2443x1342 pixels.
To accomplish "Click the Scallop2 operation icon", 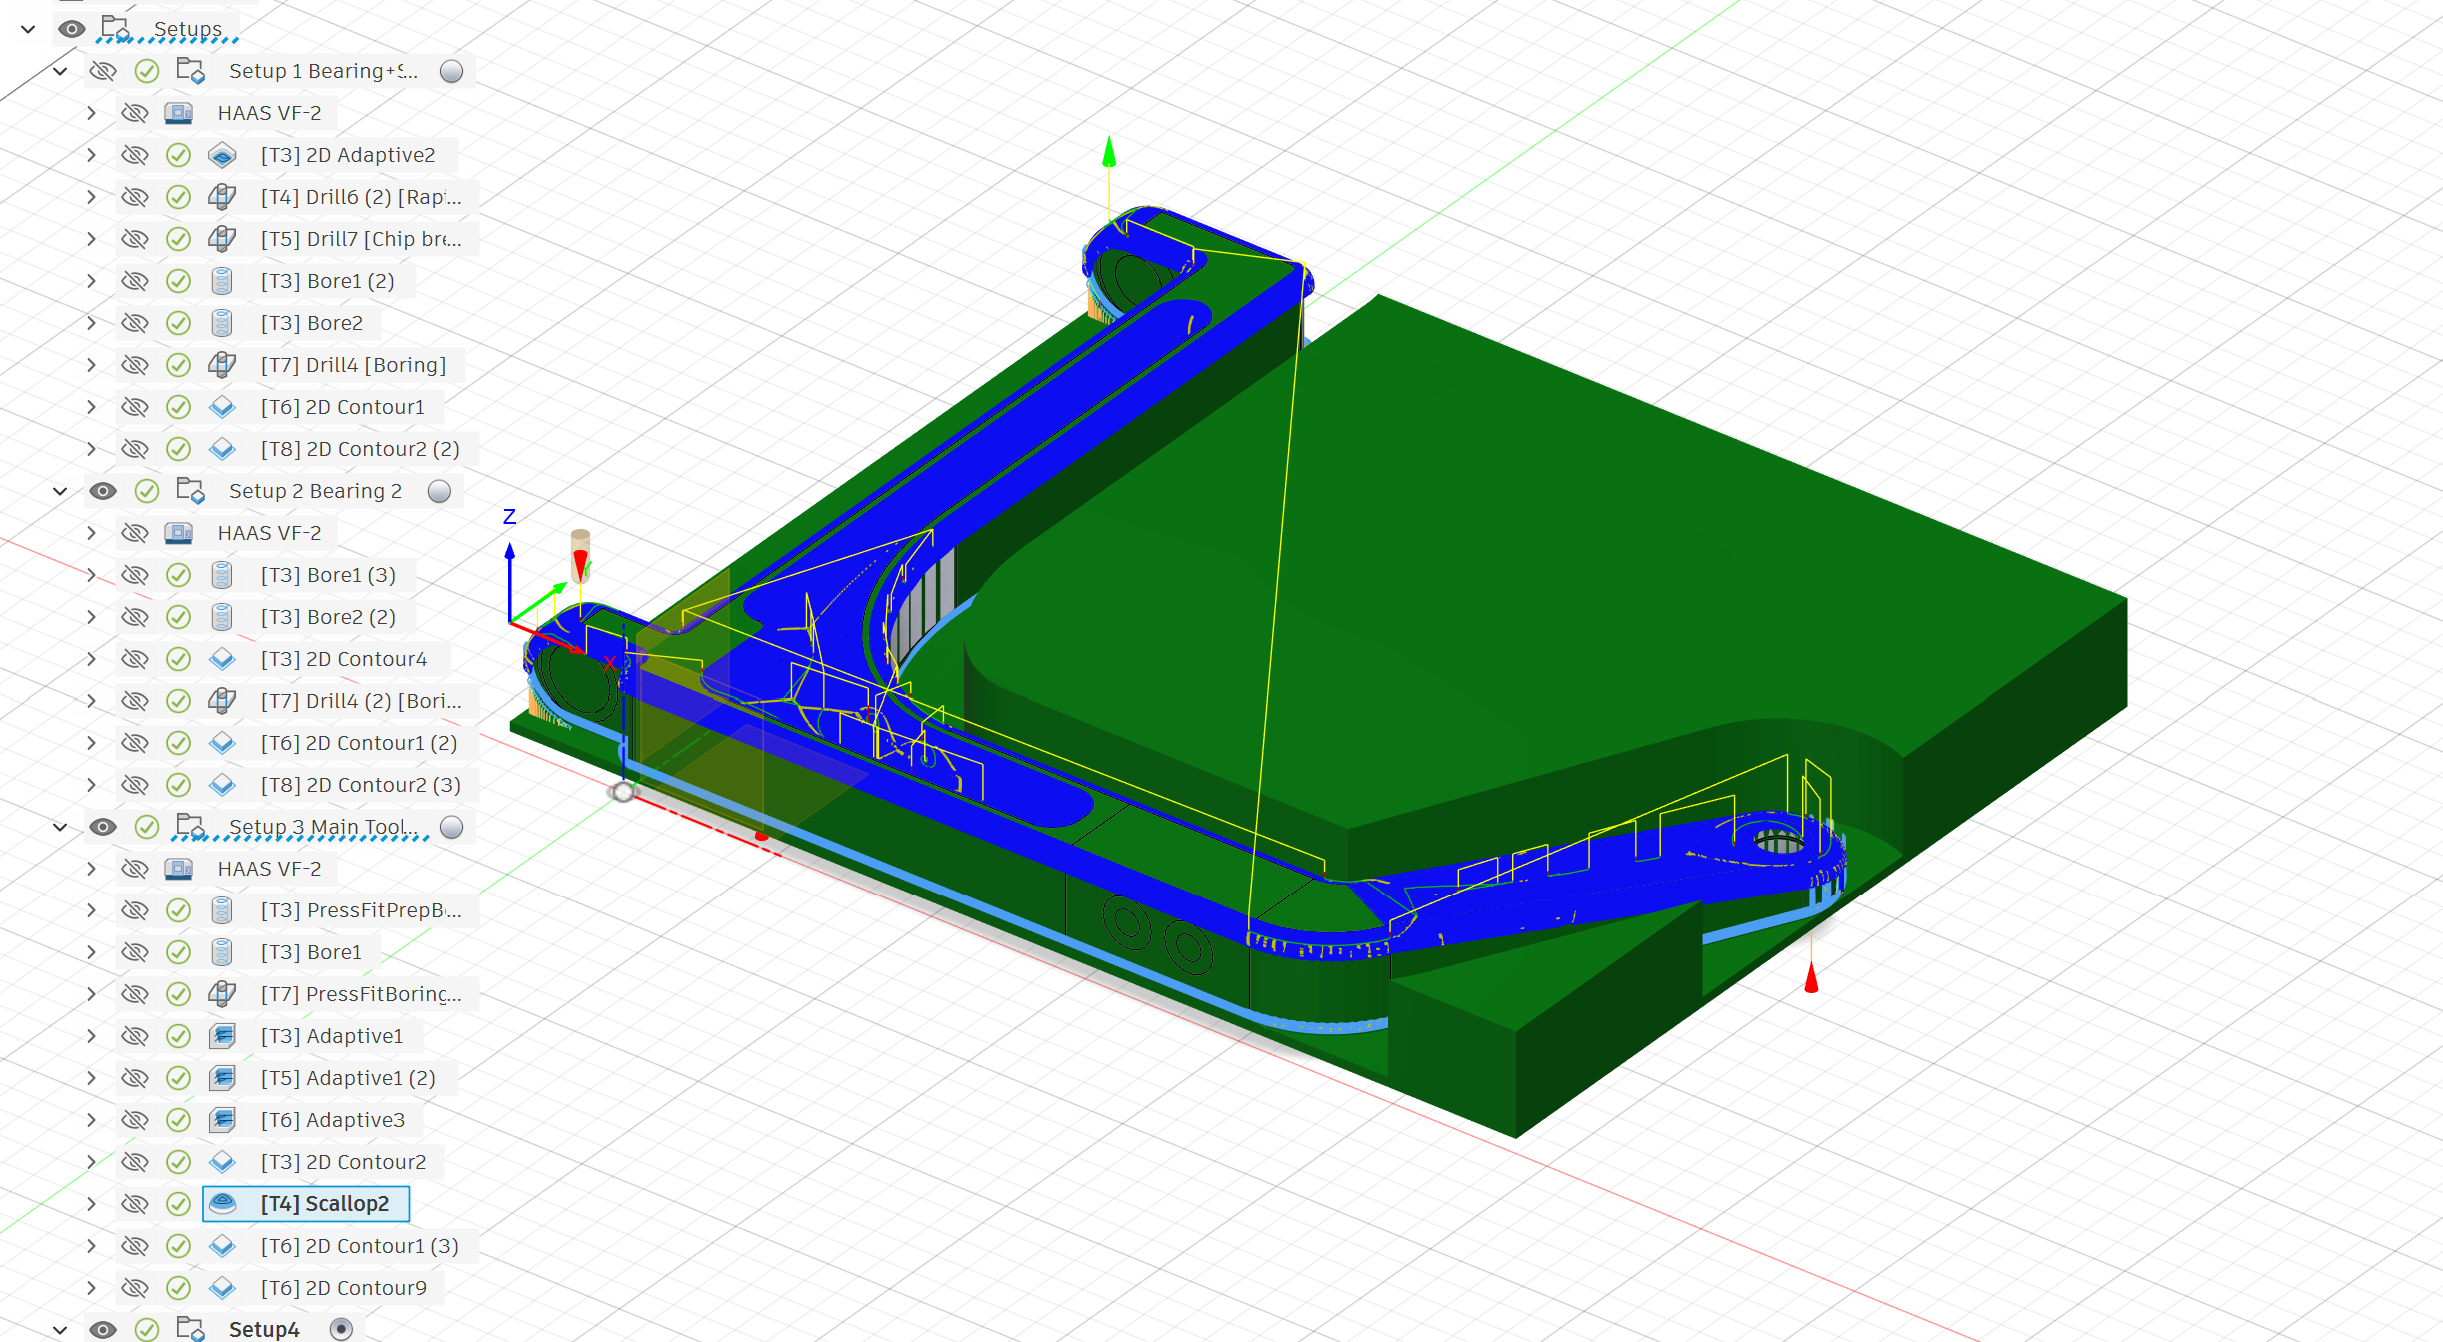I will [x=222, y=1204].
